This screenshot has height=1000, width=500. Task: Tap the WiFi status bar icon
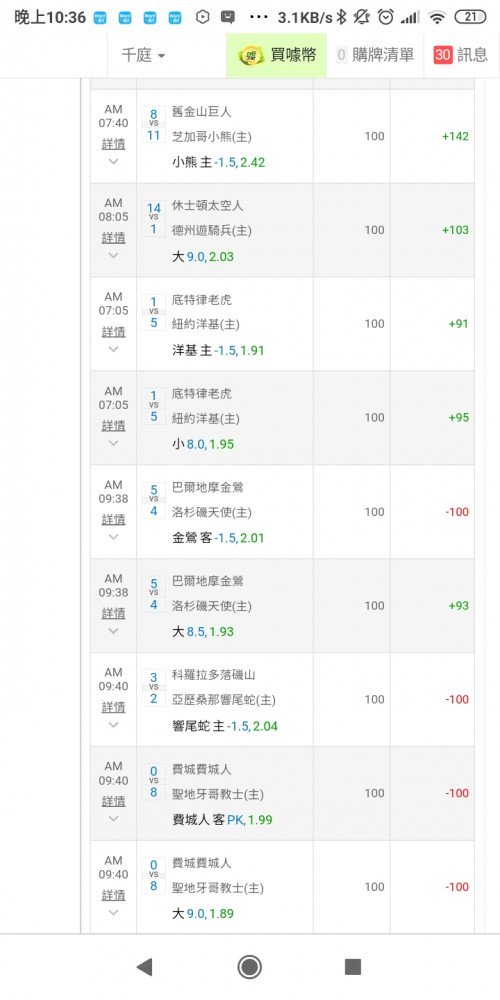[438, 17]
